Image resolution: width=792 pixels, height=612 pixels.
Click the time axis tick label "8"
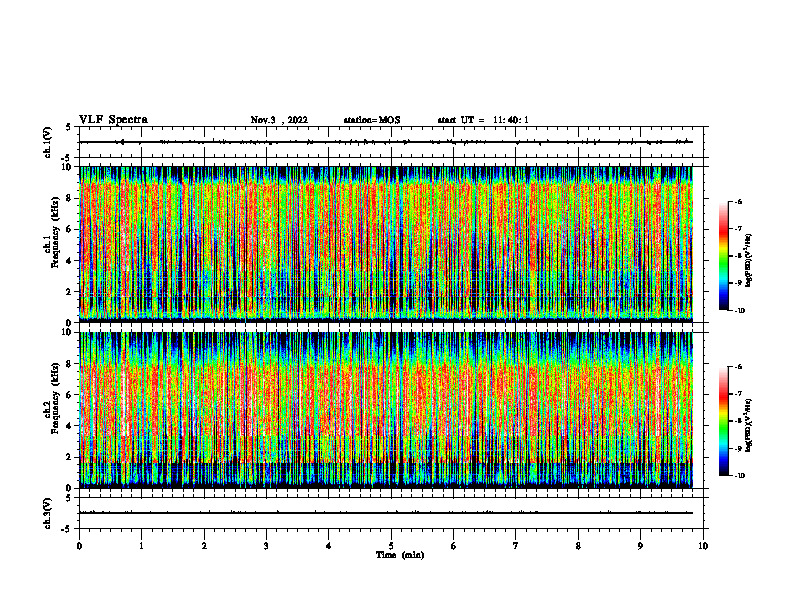tap(578, 546)
